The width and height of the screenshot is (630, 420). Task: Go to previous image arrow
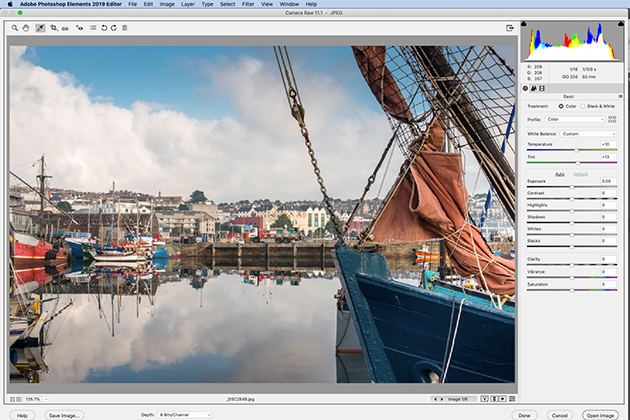pos(435,399)
